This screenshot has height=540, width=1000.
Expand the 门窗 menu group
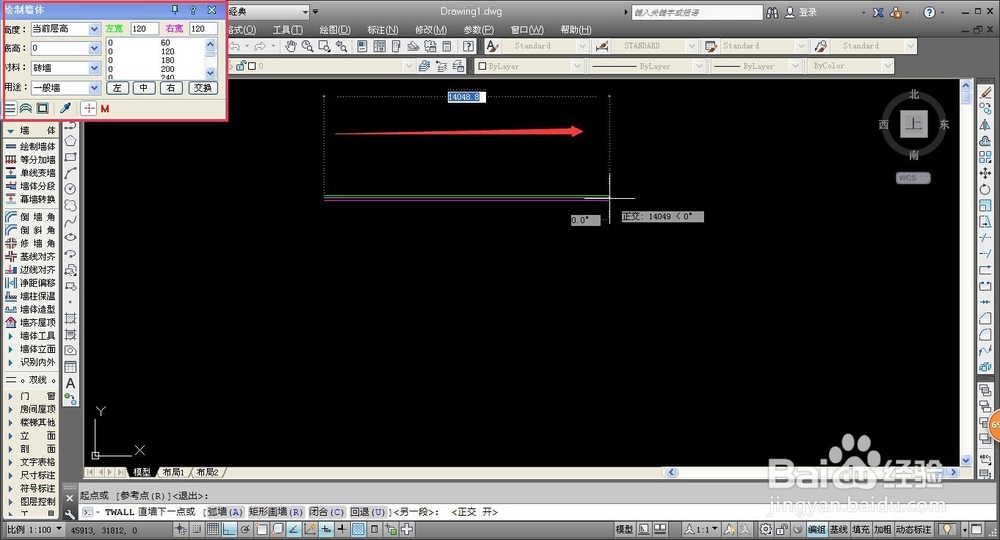[31, 396]
